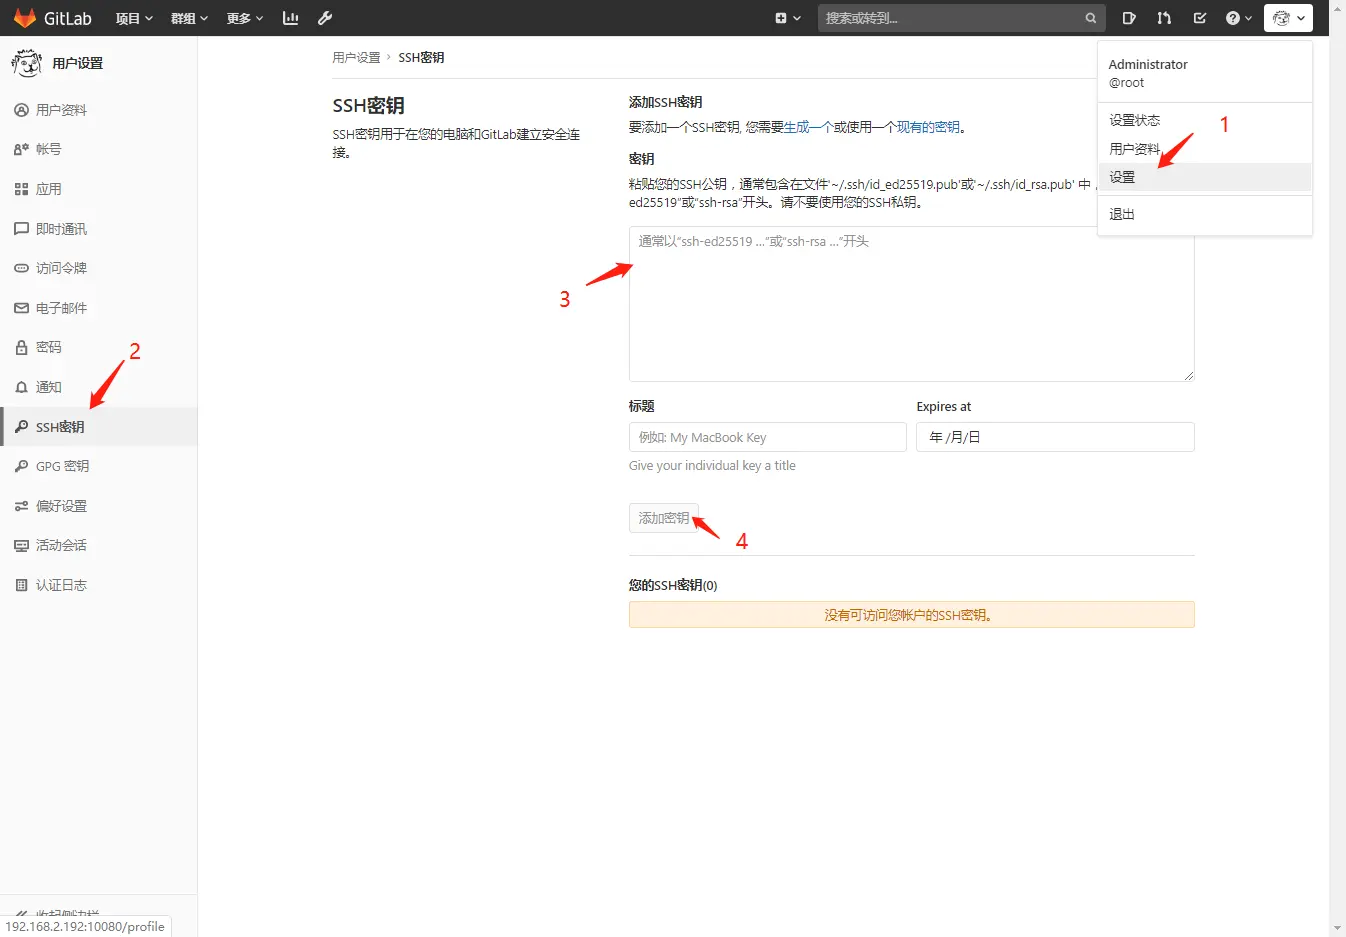The height and width of the screenshot is (937, 1346).
Task: Open the to-do list icon in top bar
Action: [1200, 17]
